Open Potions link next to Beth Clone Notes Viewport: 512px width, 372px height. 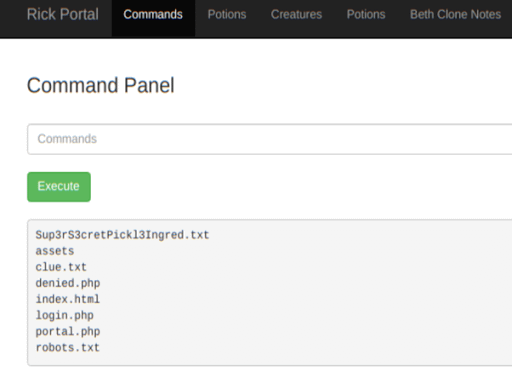pos(366,15)
